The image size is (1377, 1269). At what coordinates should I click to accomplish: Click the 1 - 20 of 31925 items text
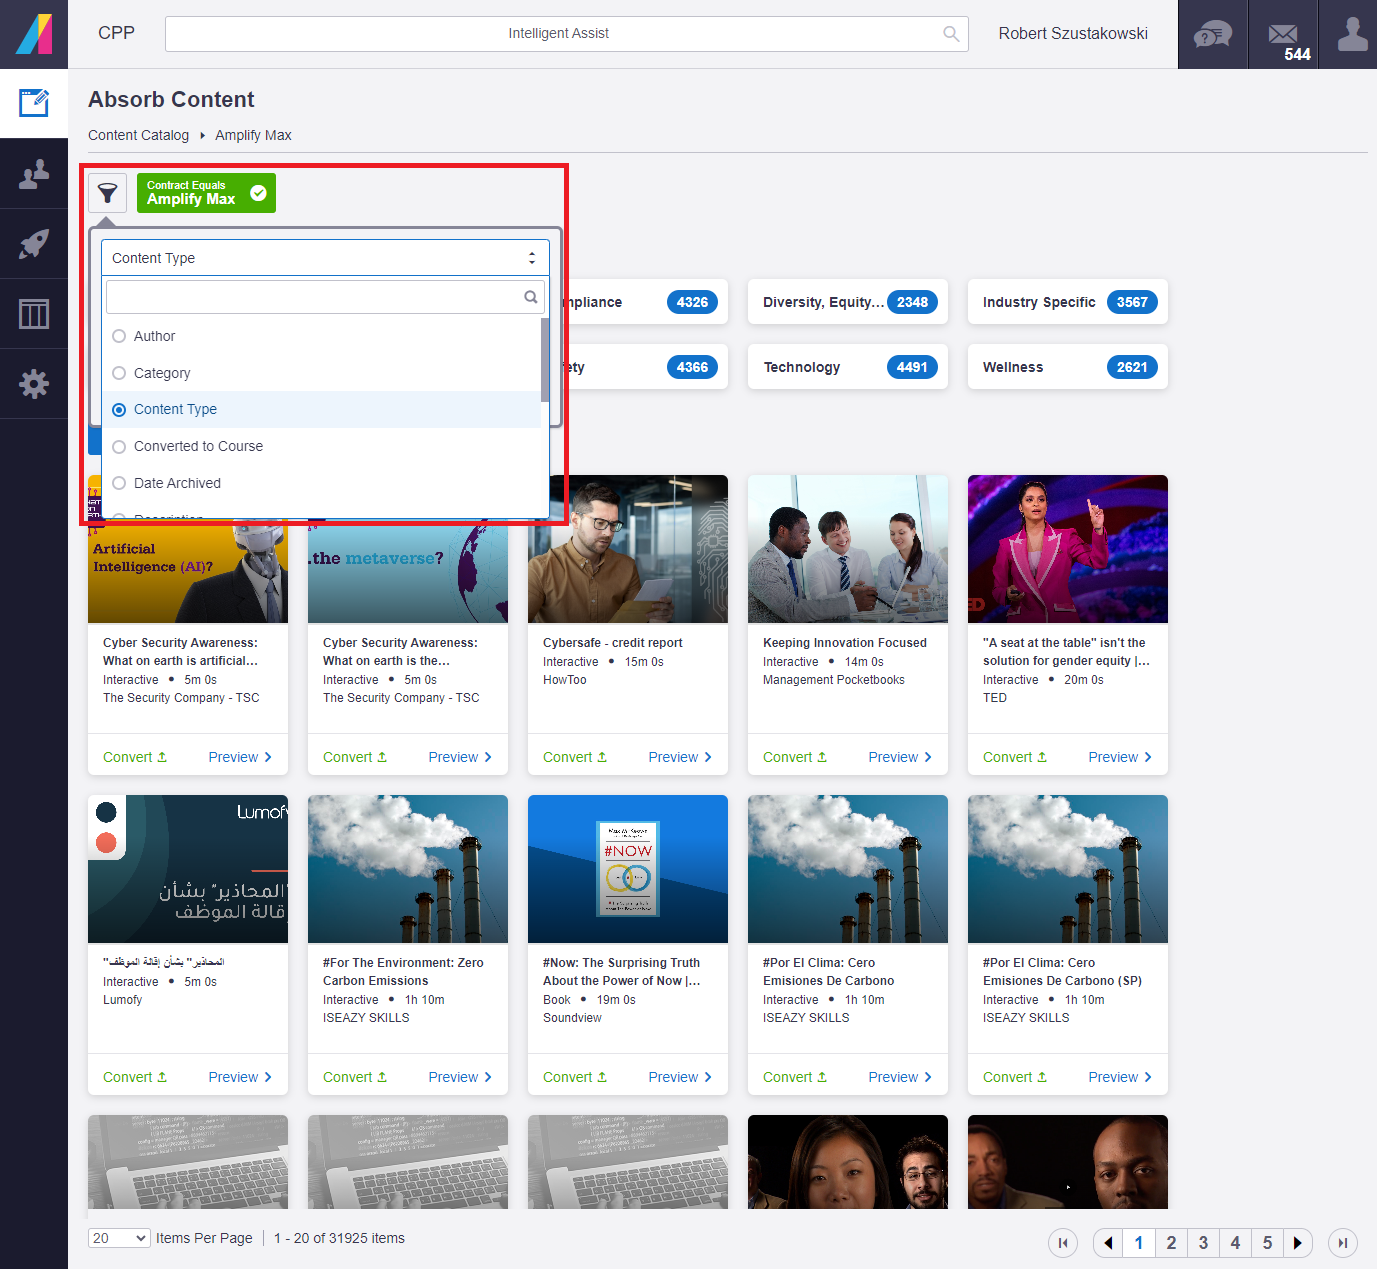(x=339, y=1238)
